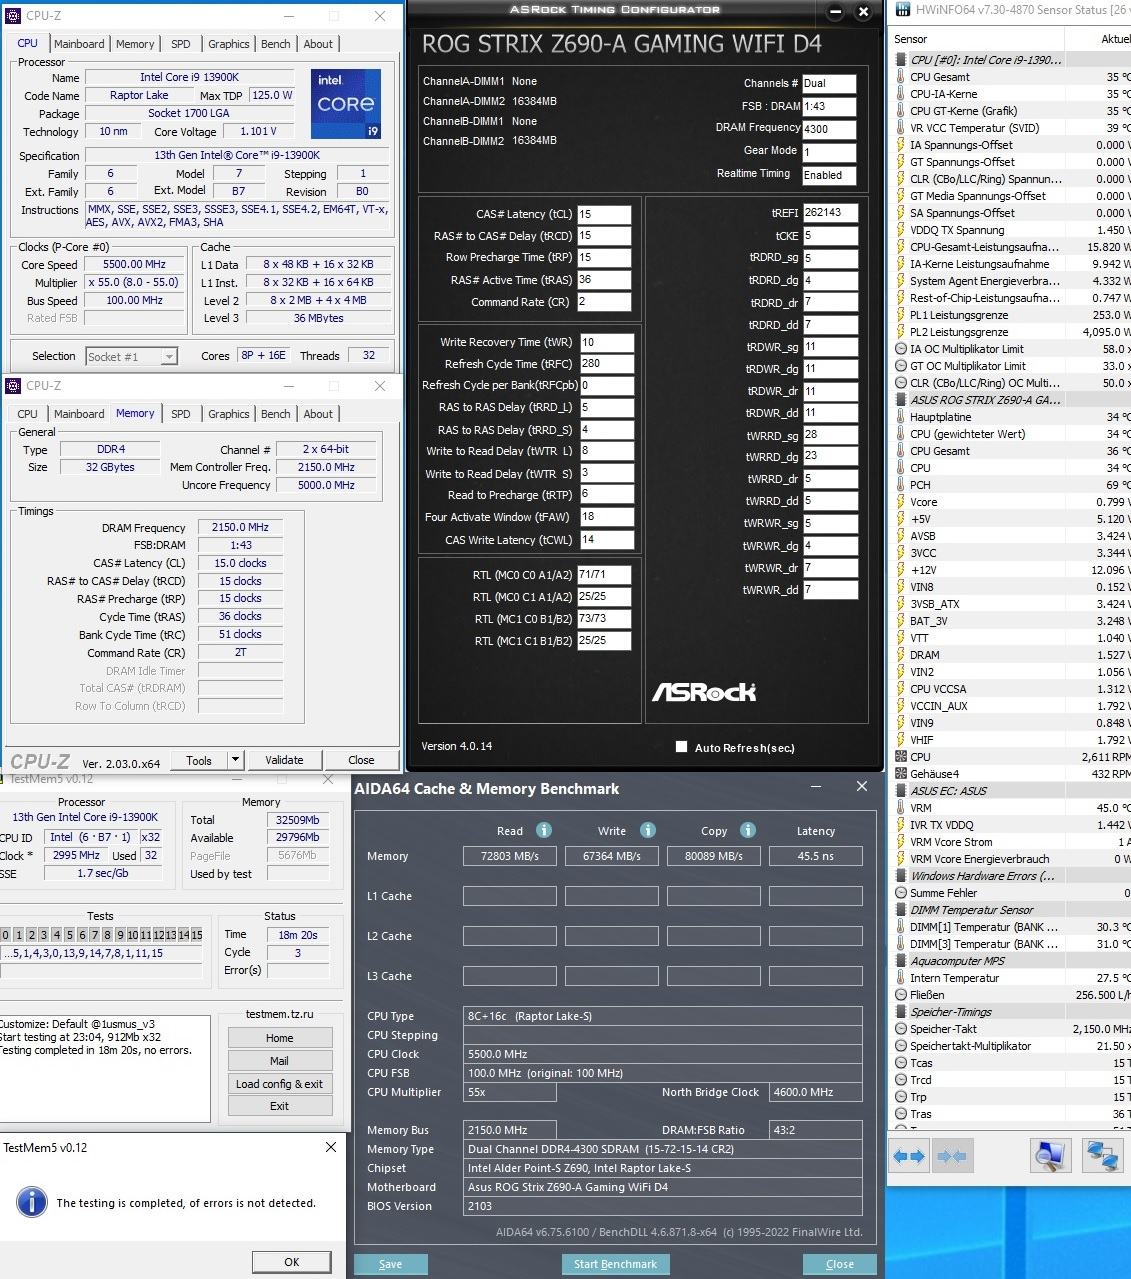Click the CAS# Latency (tCL) field
The height and width of the screenshot is (1279, 1131).
604,214
